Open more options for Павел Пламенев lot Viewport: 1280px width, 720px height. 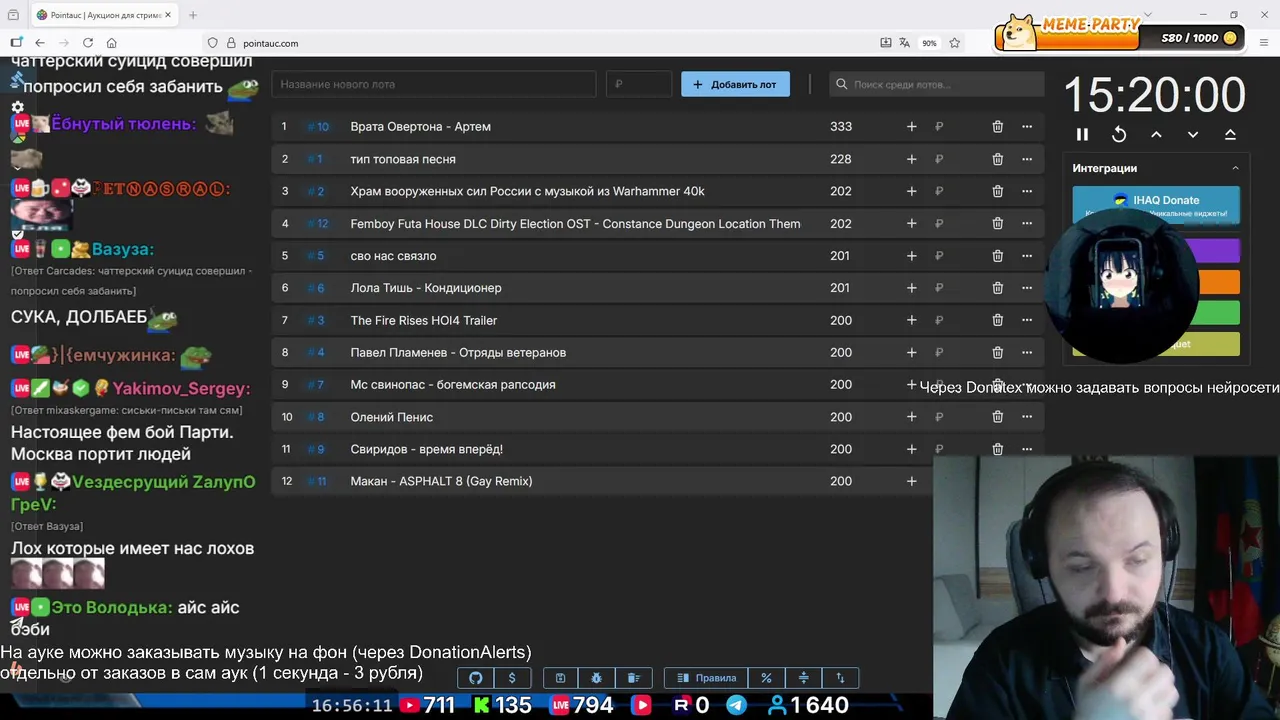[x=1027, y=352]
